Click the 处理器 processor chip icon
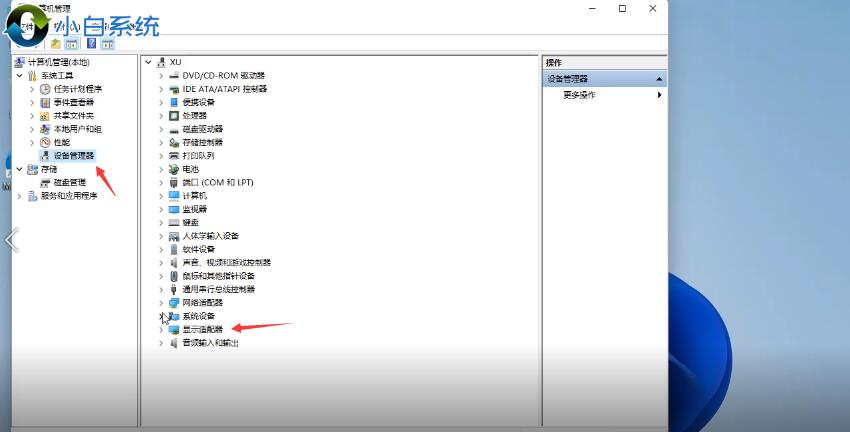The width and height of the screenshot is (850, 432). [x=174, y=115]
